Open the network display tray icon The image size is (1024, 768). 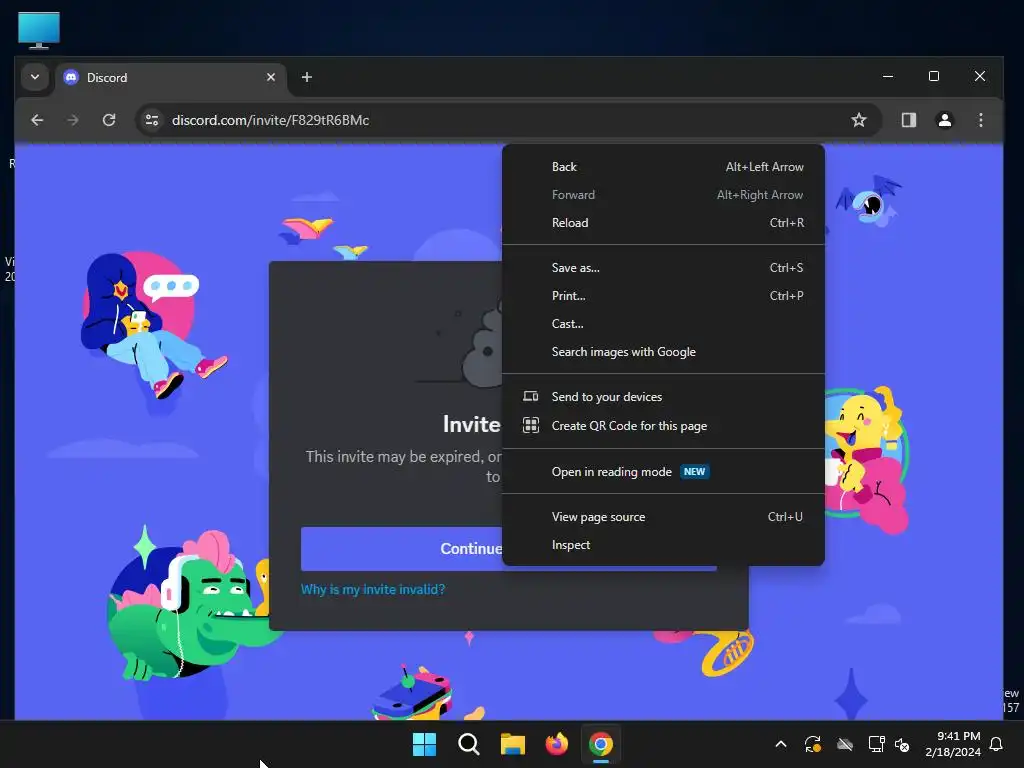click(x=876, y=744)
